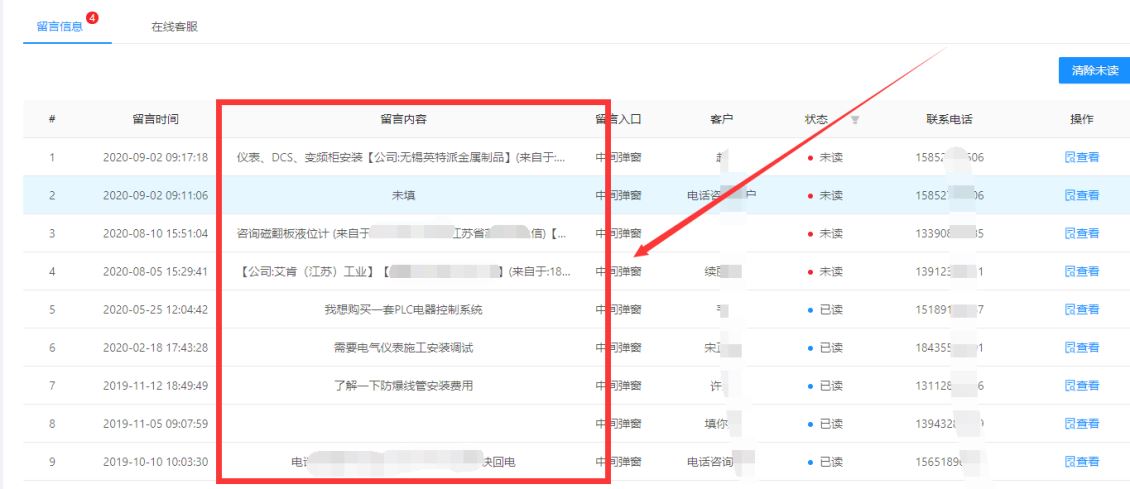This screenshot has height=489, width=1130.
Task: Click 查看 icon for row 1 message
Action: 1082,157
